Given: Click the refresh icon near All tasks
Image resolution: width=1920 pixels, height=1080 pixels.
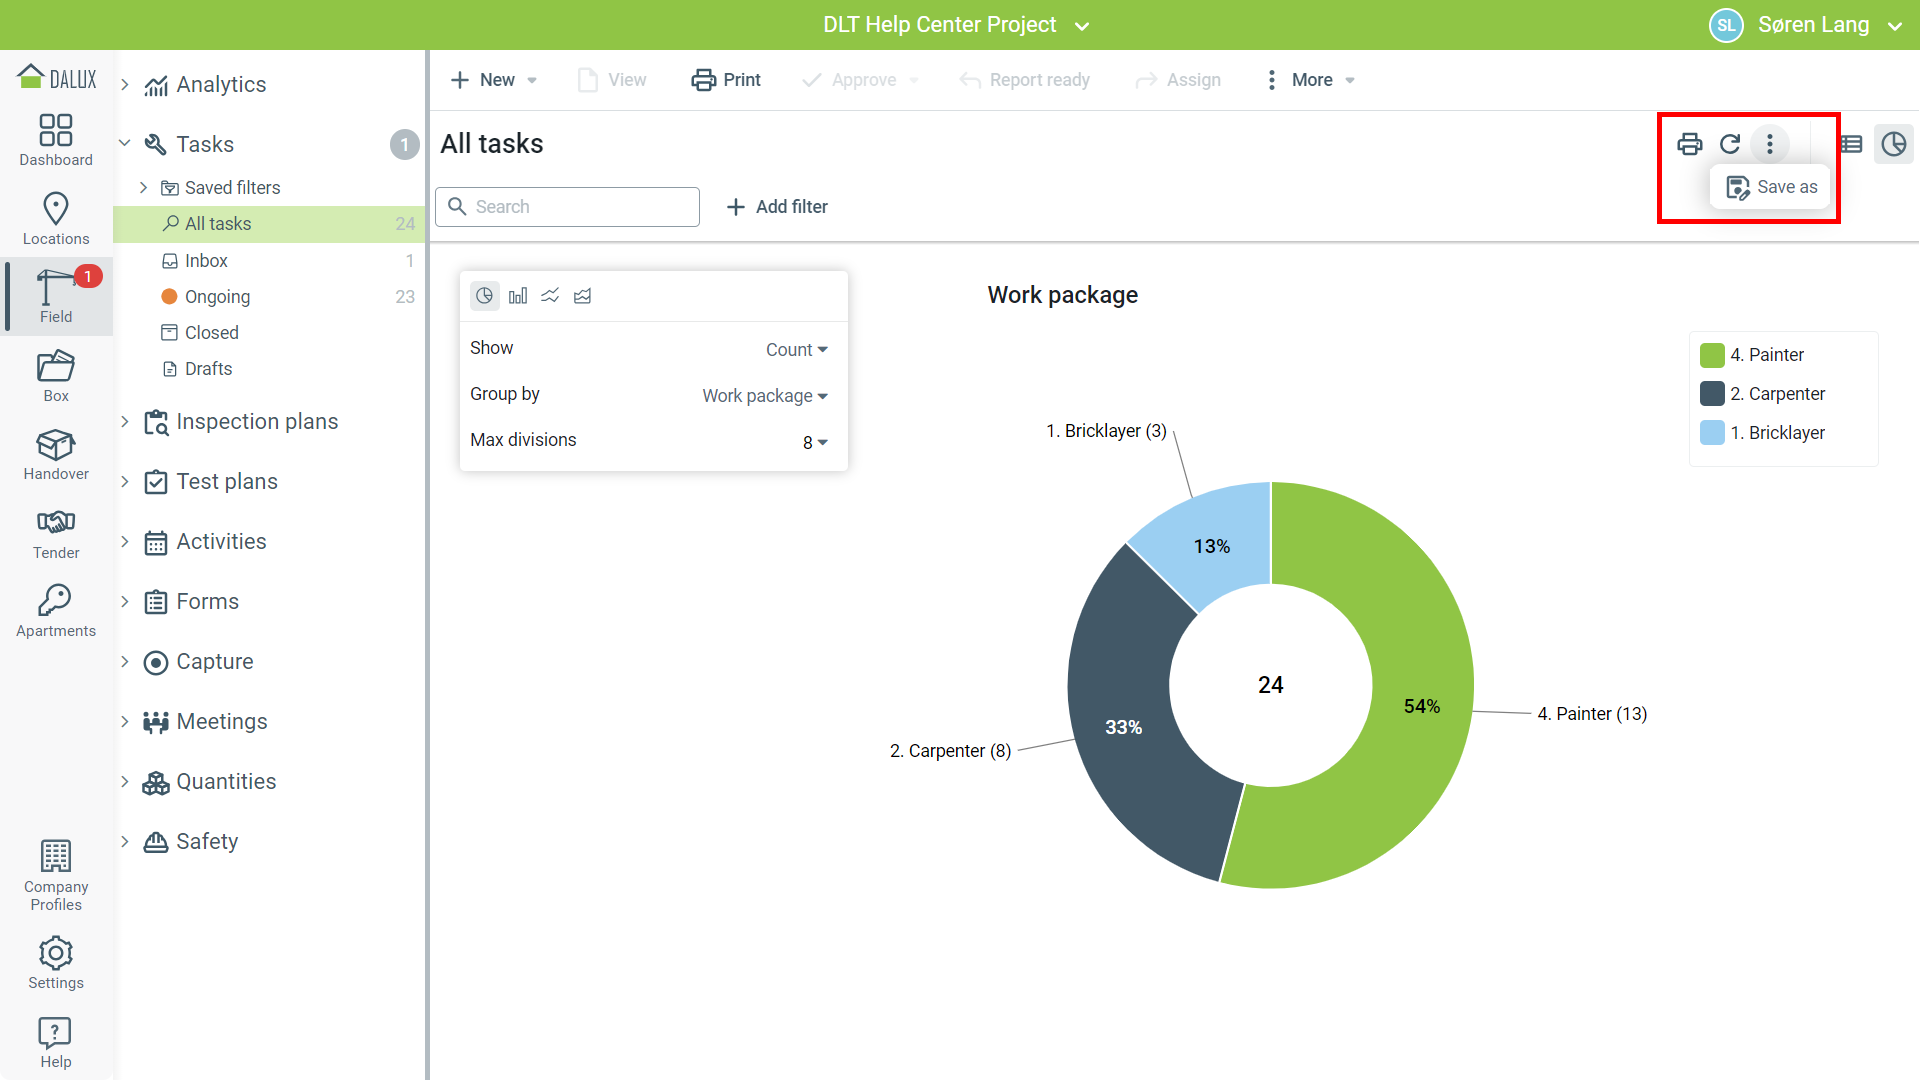Looking at the screenshot, I should point(1730,144).
